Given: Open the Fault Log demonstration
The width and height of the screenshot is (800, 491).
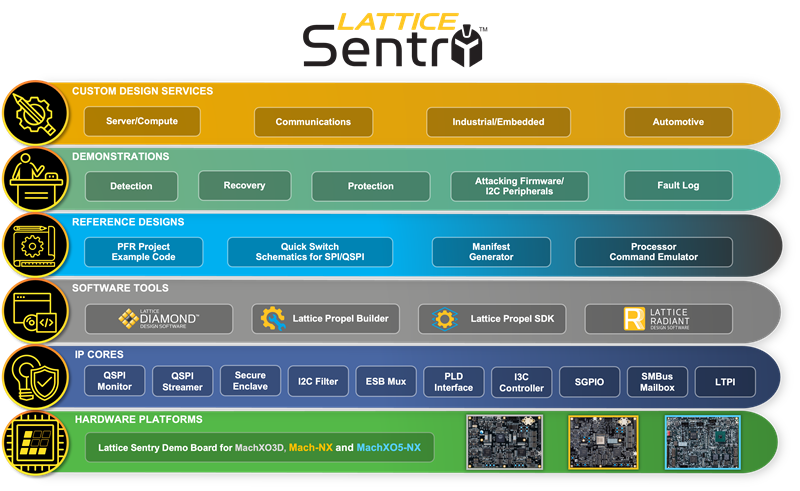Looking at the screenshot, I should 678,186.
